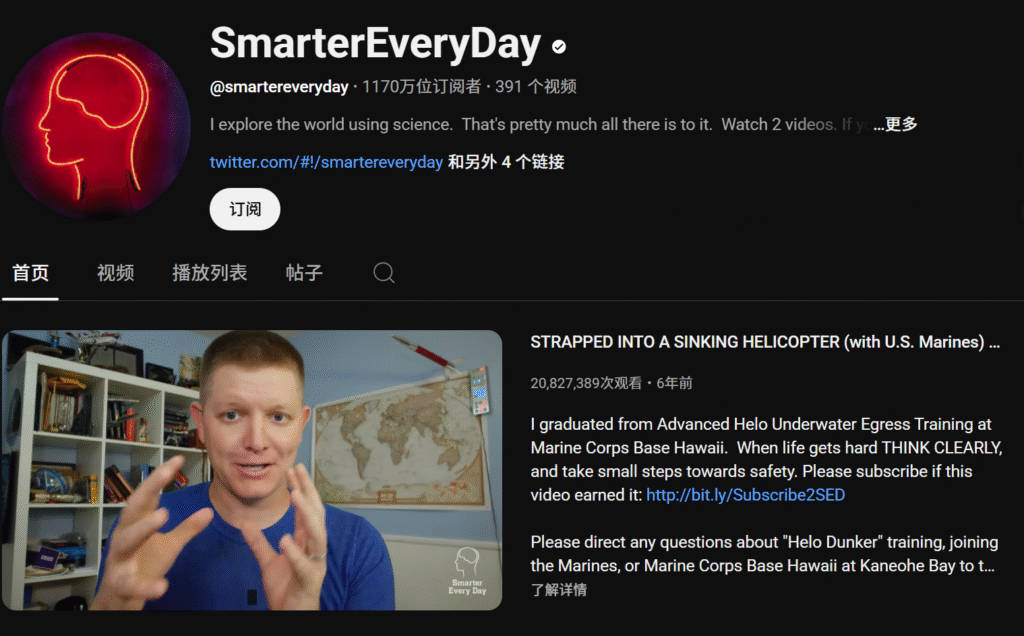Click the @smartereveryday channel handle
This screenshot has height=636, width=1024.
(279, 87)
